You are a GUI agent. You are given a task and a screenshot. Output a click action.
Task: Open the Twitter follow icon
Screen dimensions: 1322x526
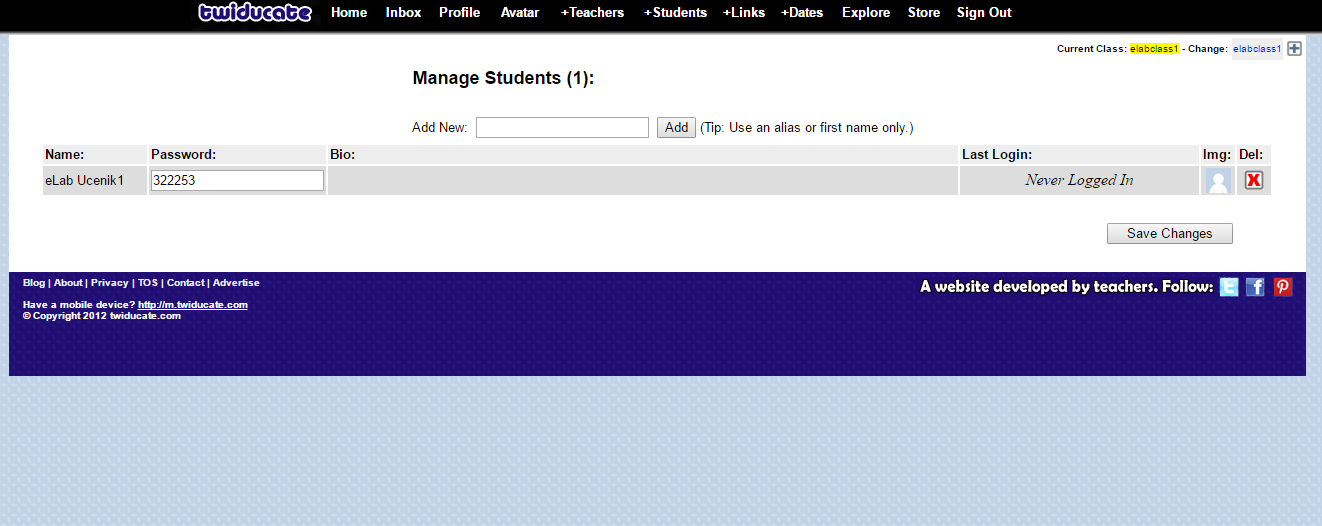click(x=1229, y=287)
